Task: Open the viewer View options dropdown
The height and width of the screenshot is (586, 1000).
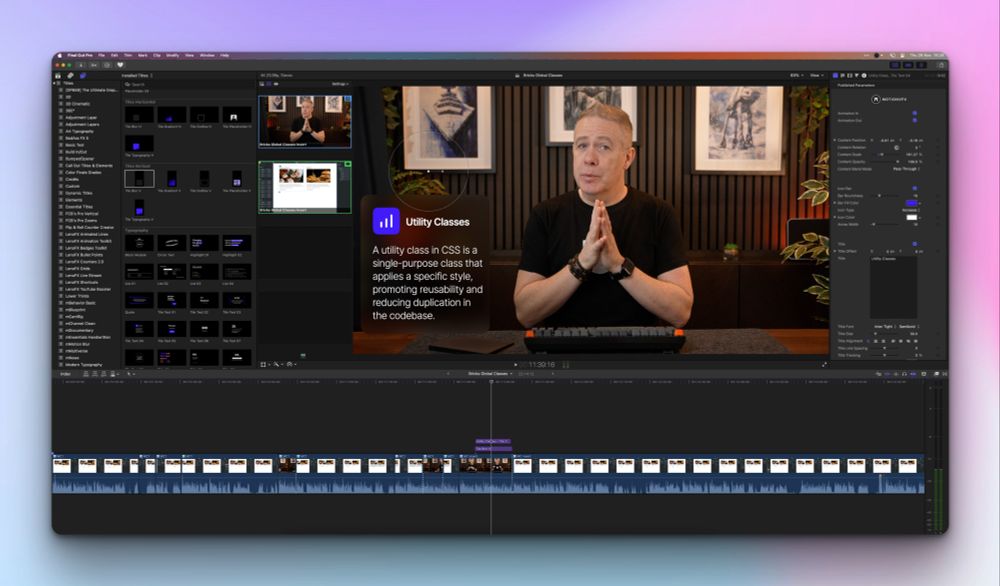Action: pyautogui.click(x=817, y=75)
